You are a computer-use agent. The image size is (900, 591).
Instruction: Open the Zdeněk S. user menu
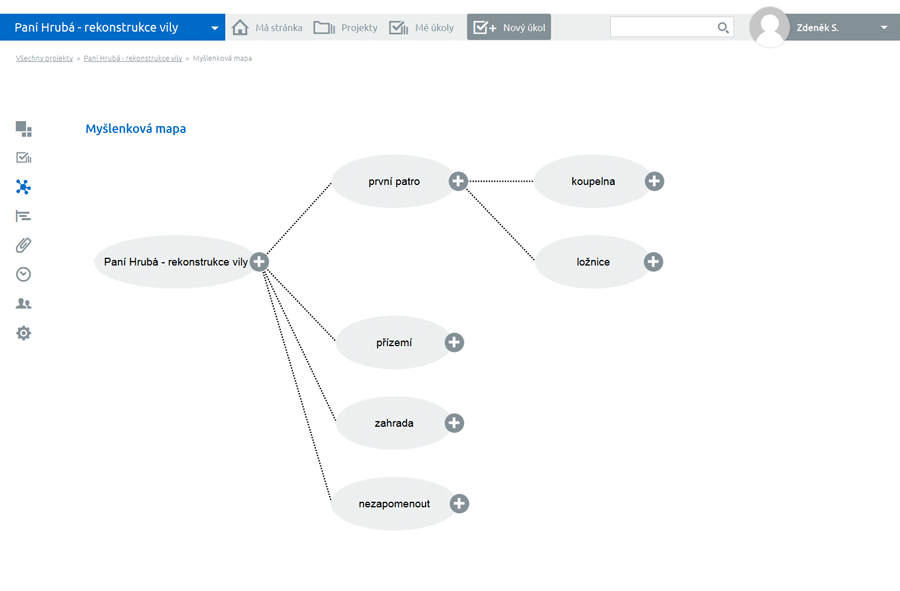point(883,28)
